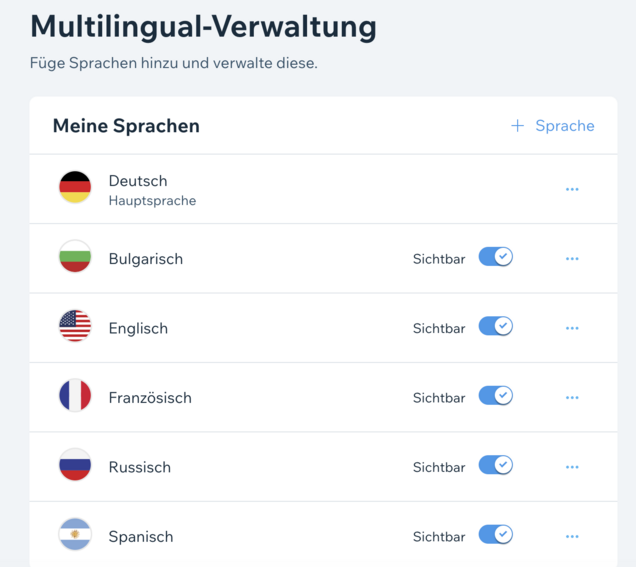636x567 pixels.
Task: Toggle Bulgarisch visibility switch
Action: [496, 257]
